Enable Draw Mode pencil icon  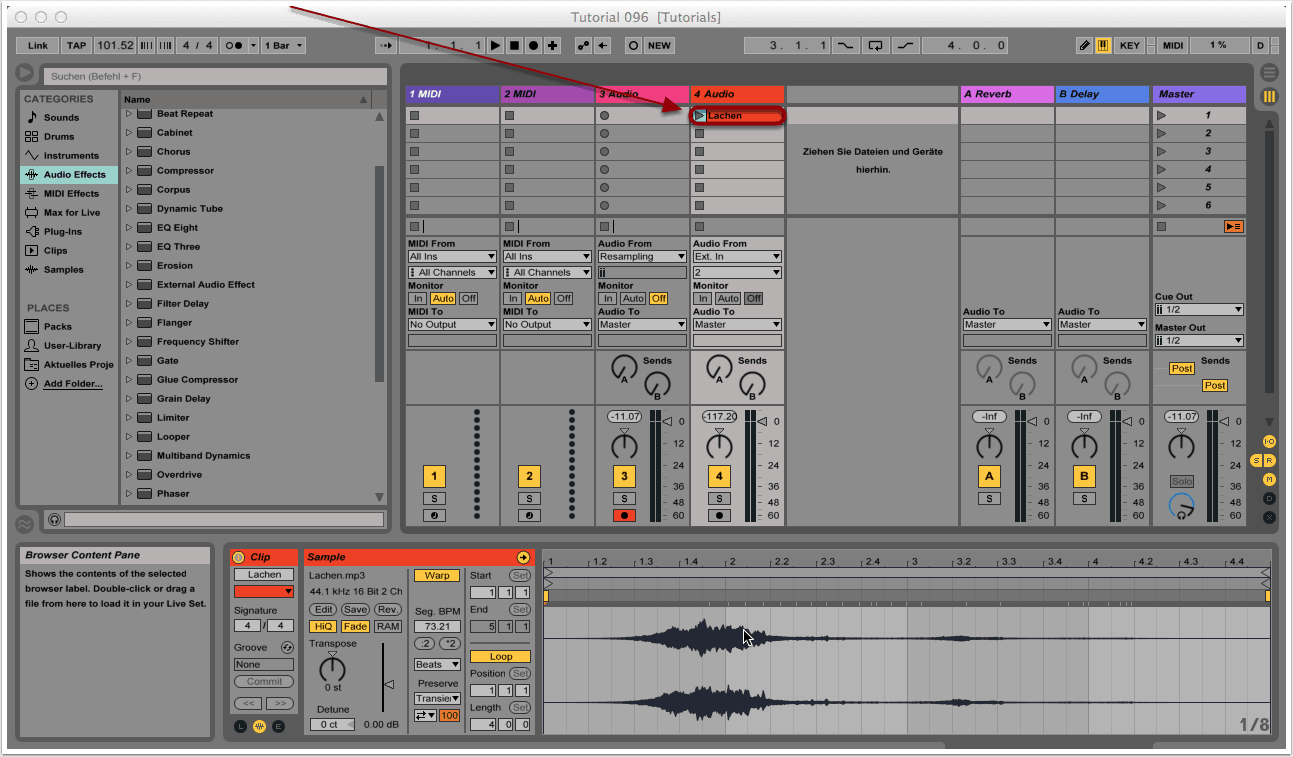pos(1085,45)
